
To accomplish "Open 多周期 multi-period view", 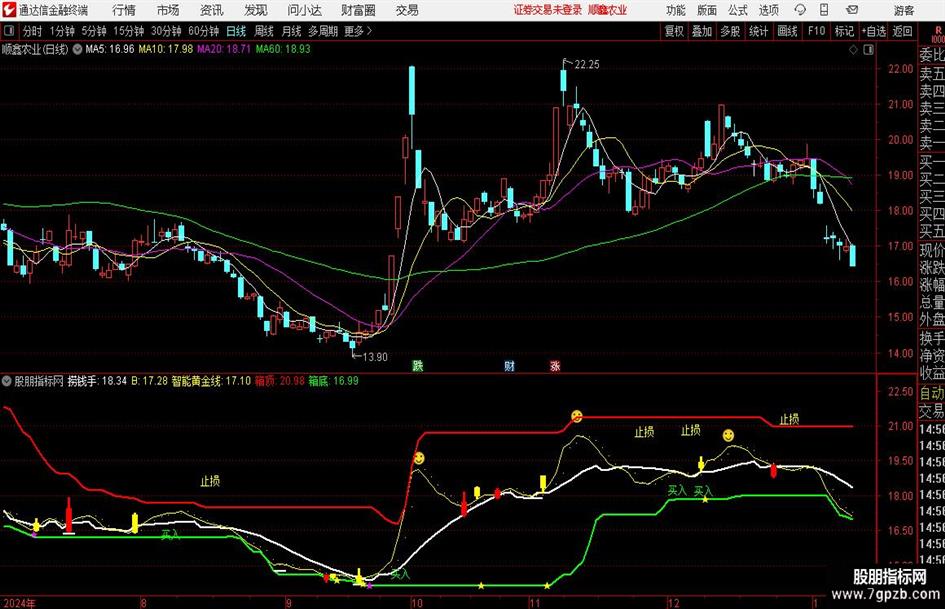I will tap(323, 31).
